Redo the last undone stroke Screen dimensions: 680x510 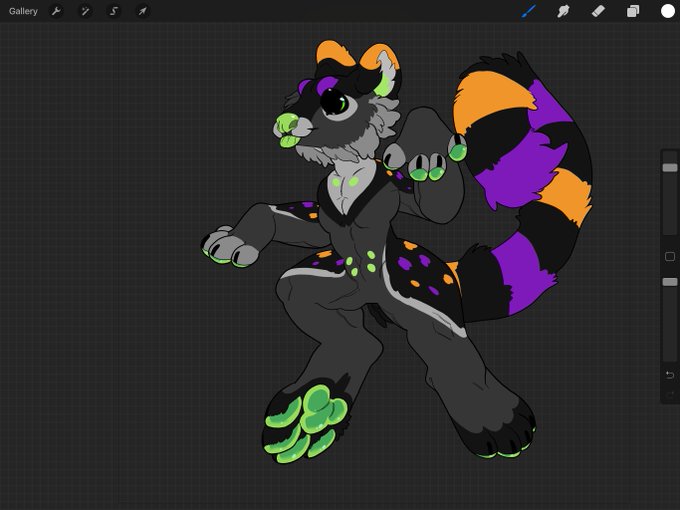670,393
